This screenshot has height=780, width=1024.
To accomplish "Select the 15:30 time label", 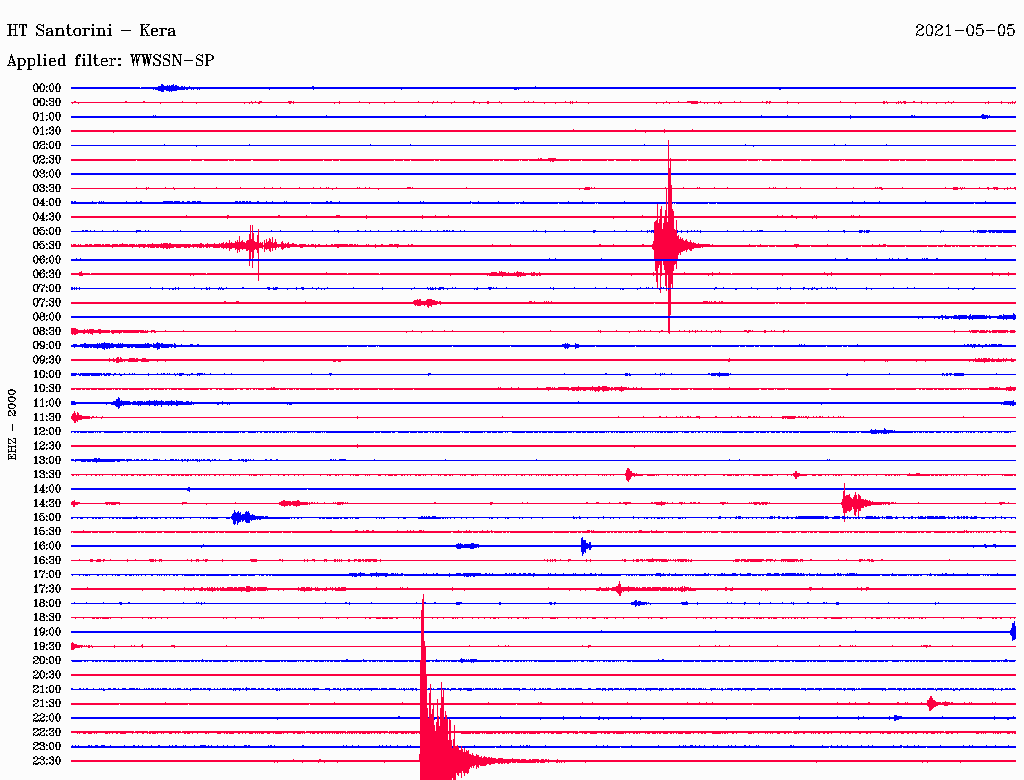I will (x=47, y=532).
